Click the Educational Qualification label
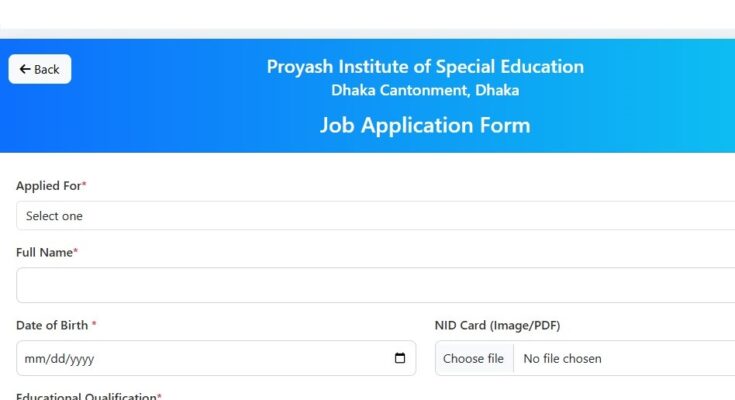The height and width of the screenshot is (400, 735). click(x=87, y=396)
